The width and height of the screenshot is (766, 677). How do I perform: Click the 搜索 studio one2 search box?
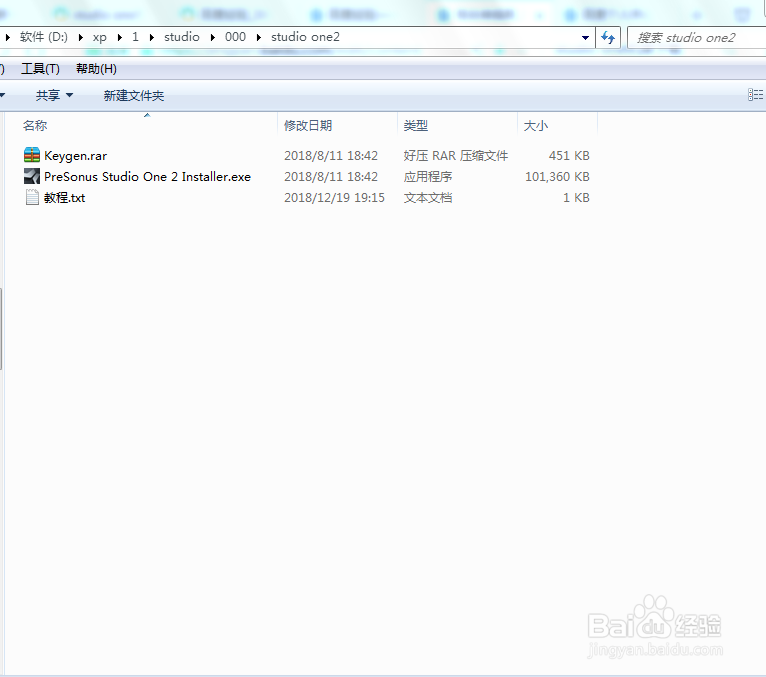click(x=697, y=38)
